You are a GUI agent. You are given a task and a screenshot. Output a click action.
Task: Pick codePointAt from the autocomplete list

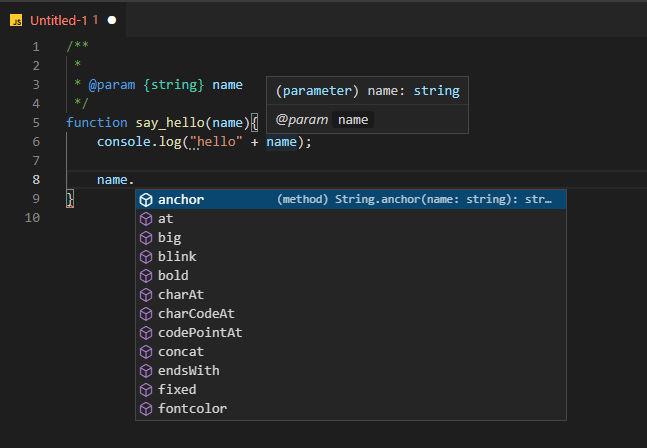(351, 332)
